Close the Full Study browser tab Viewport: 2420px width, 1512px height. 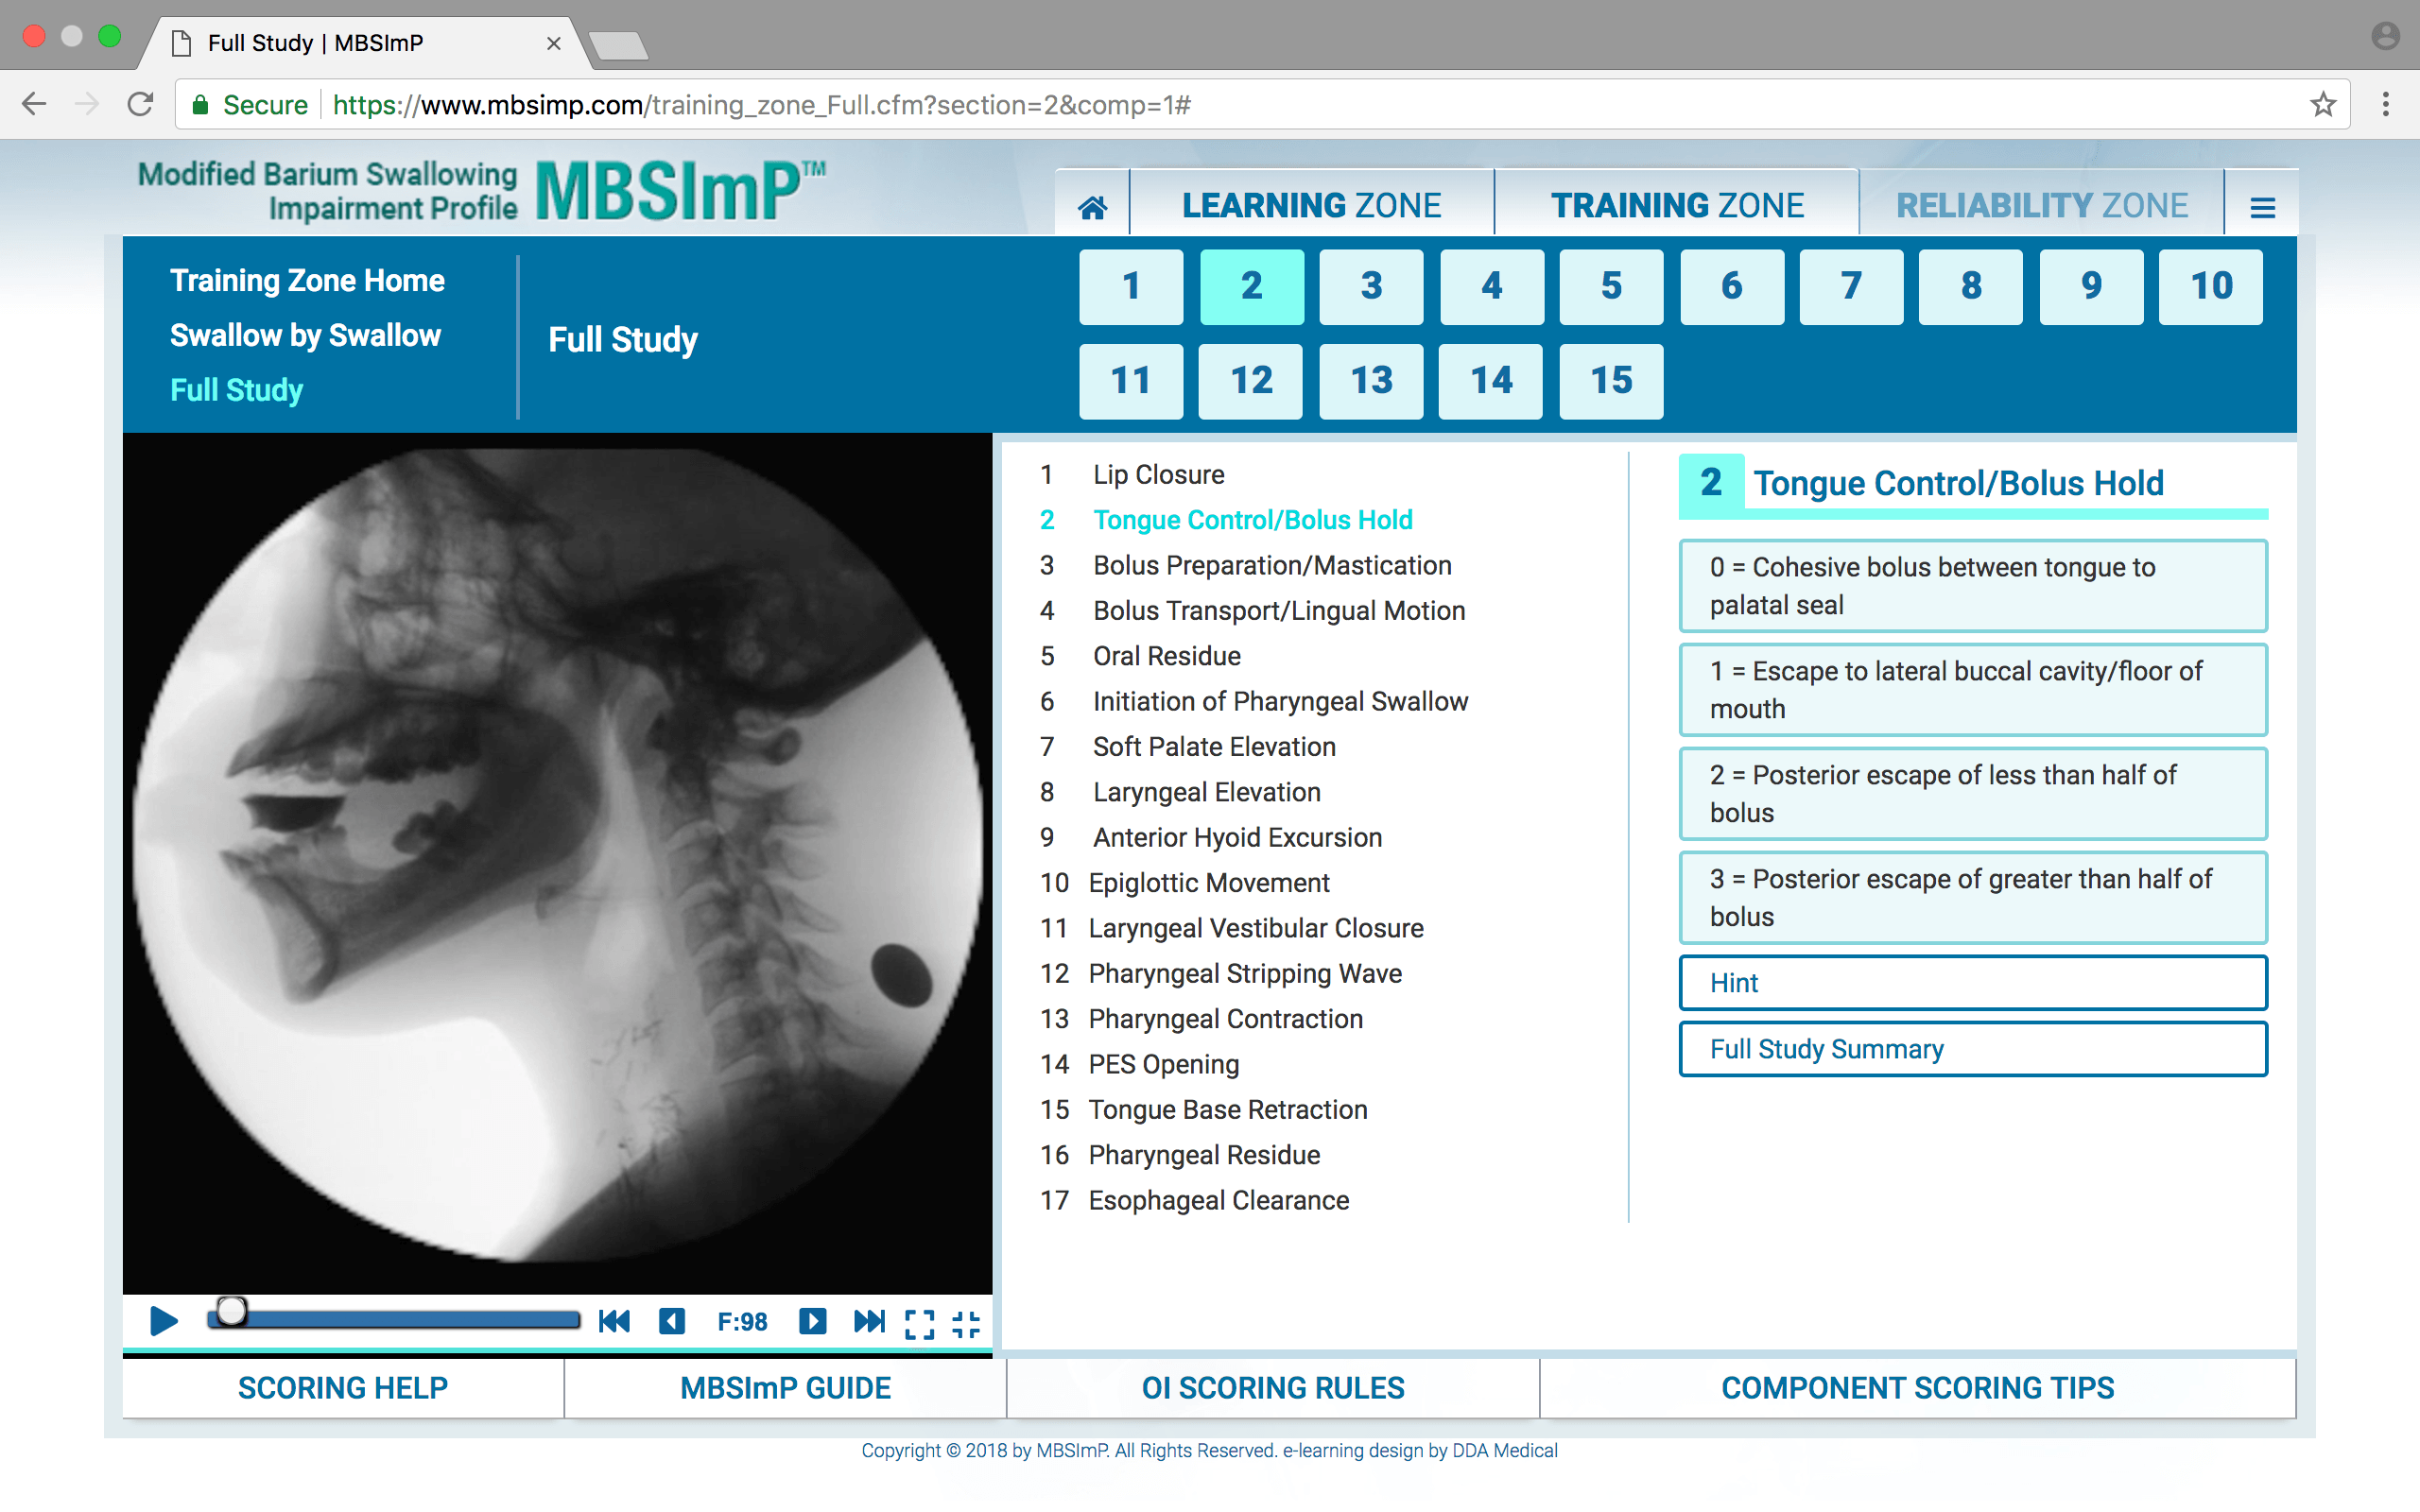click(553, 43)
